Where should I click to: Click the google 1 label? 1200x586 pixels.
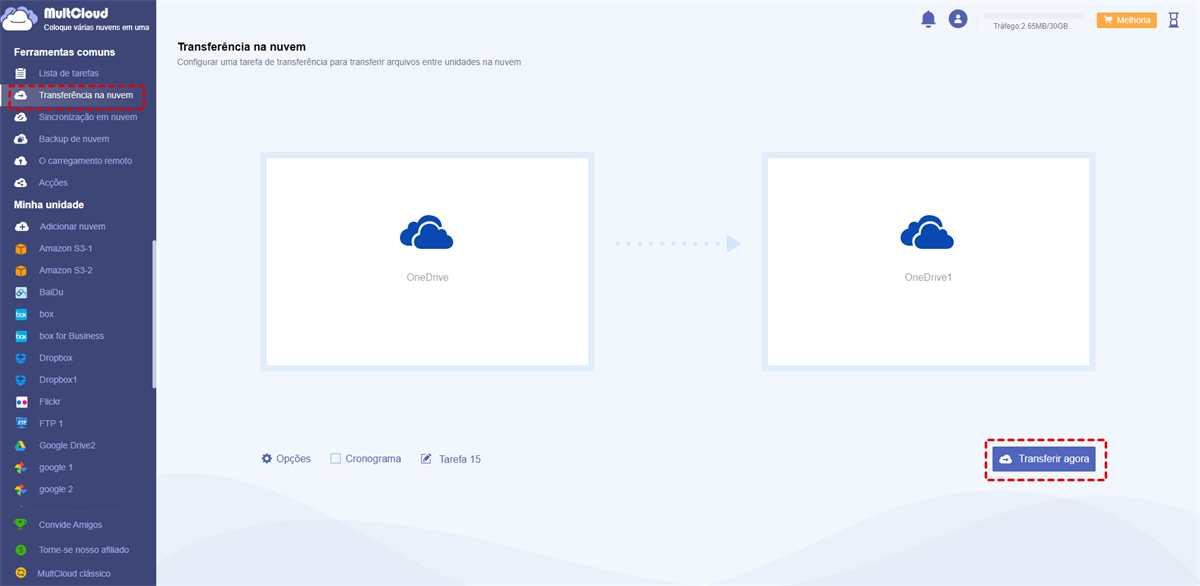click(x=56, y=468)
